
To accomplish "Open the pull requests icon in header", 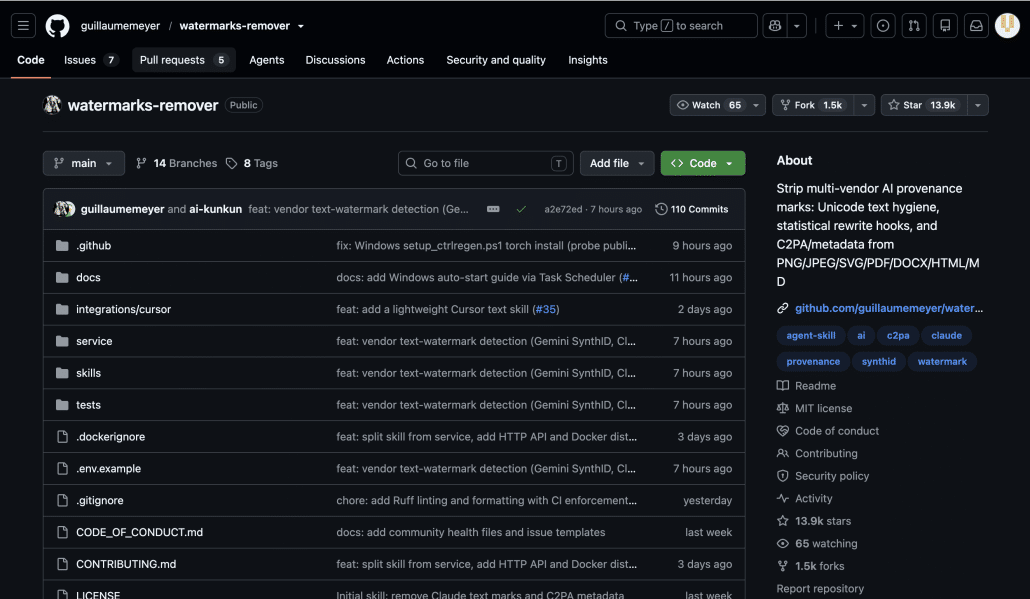I will (914, 26).
